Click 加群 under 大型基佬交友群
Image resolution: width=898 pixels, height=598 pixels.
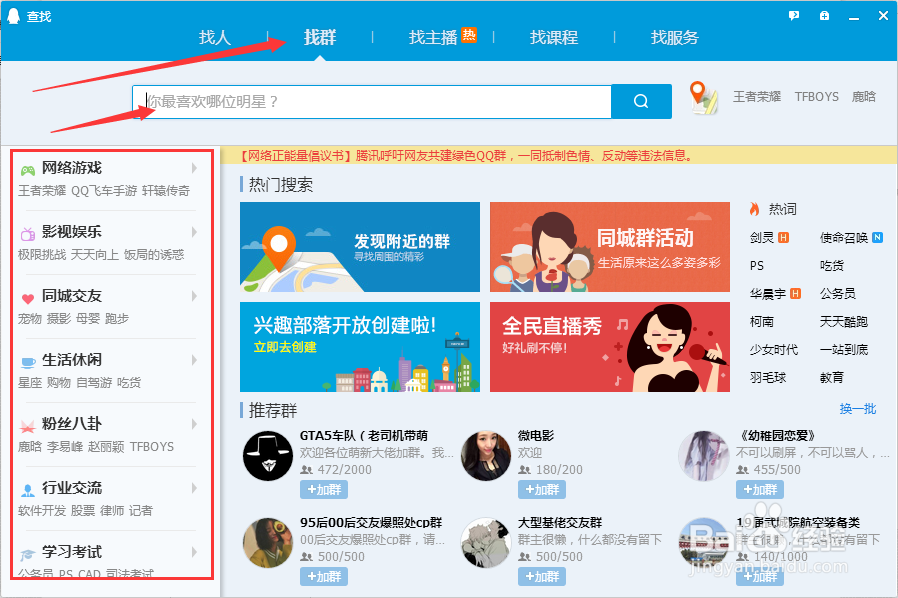point(542,576)
